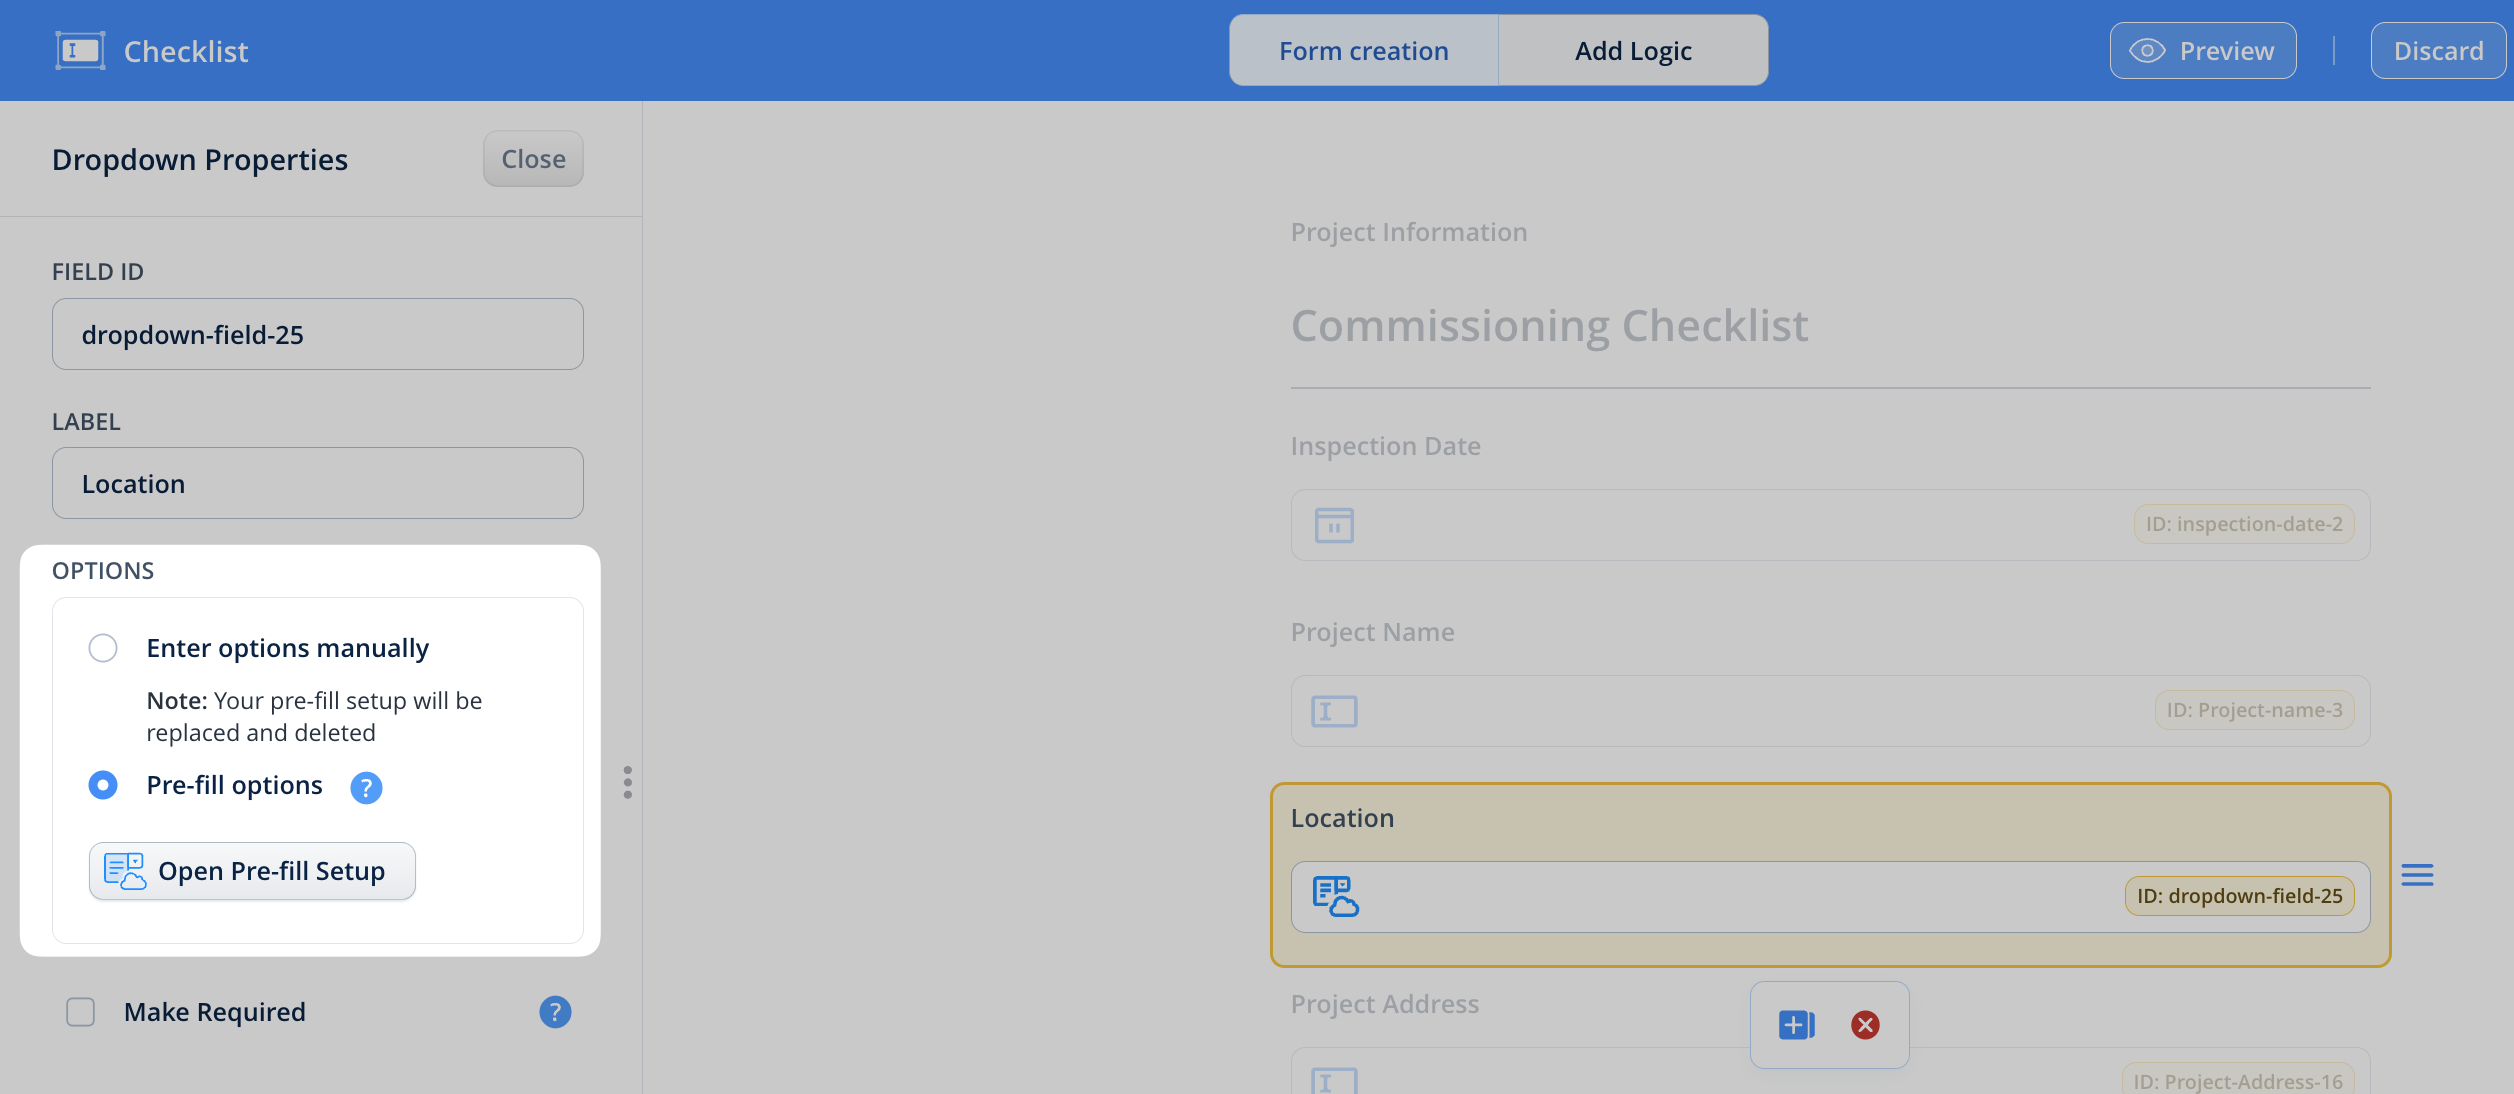Click the Checklist form icon in header

pyautogui.click(x=80, y=51)
